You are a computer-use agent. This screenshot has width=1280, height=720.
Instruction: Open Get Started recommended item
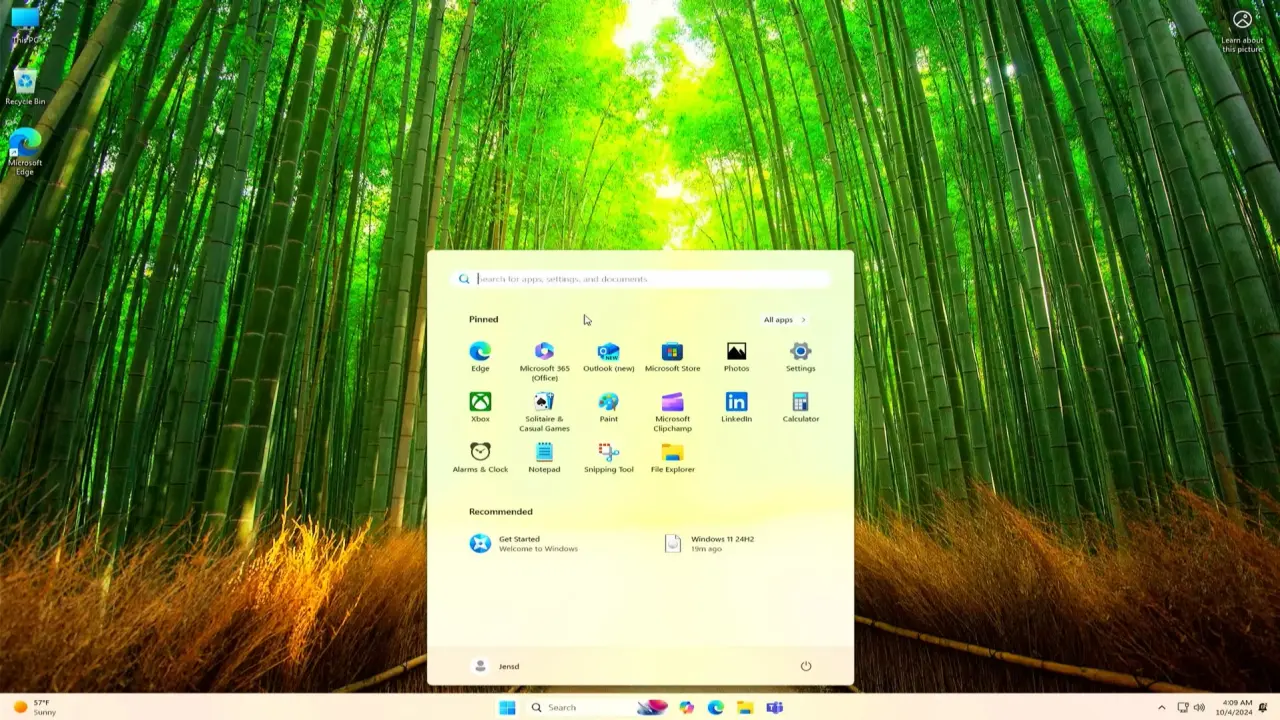click(x=525, y=543)
